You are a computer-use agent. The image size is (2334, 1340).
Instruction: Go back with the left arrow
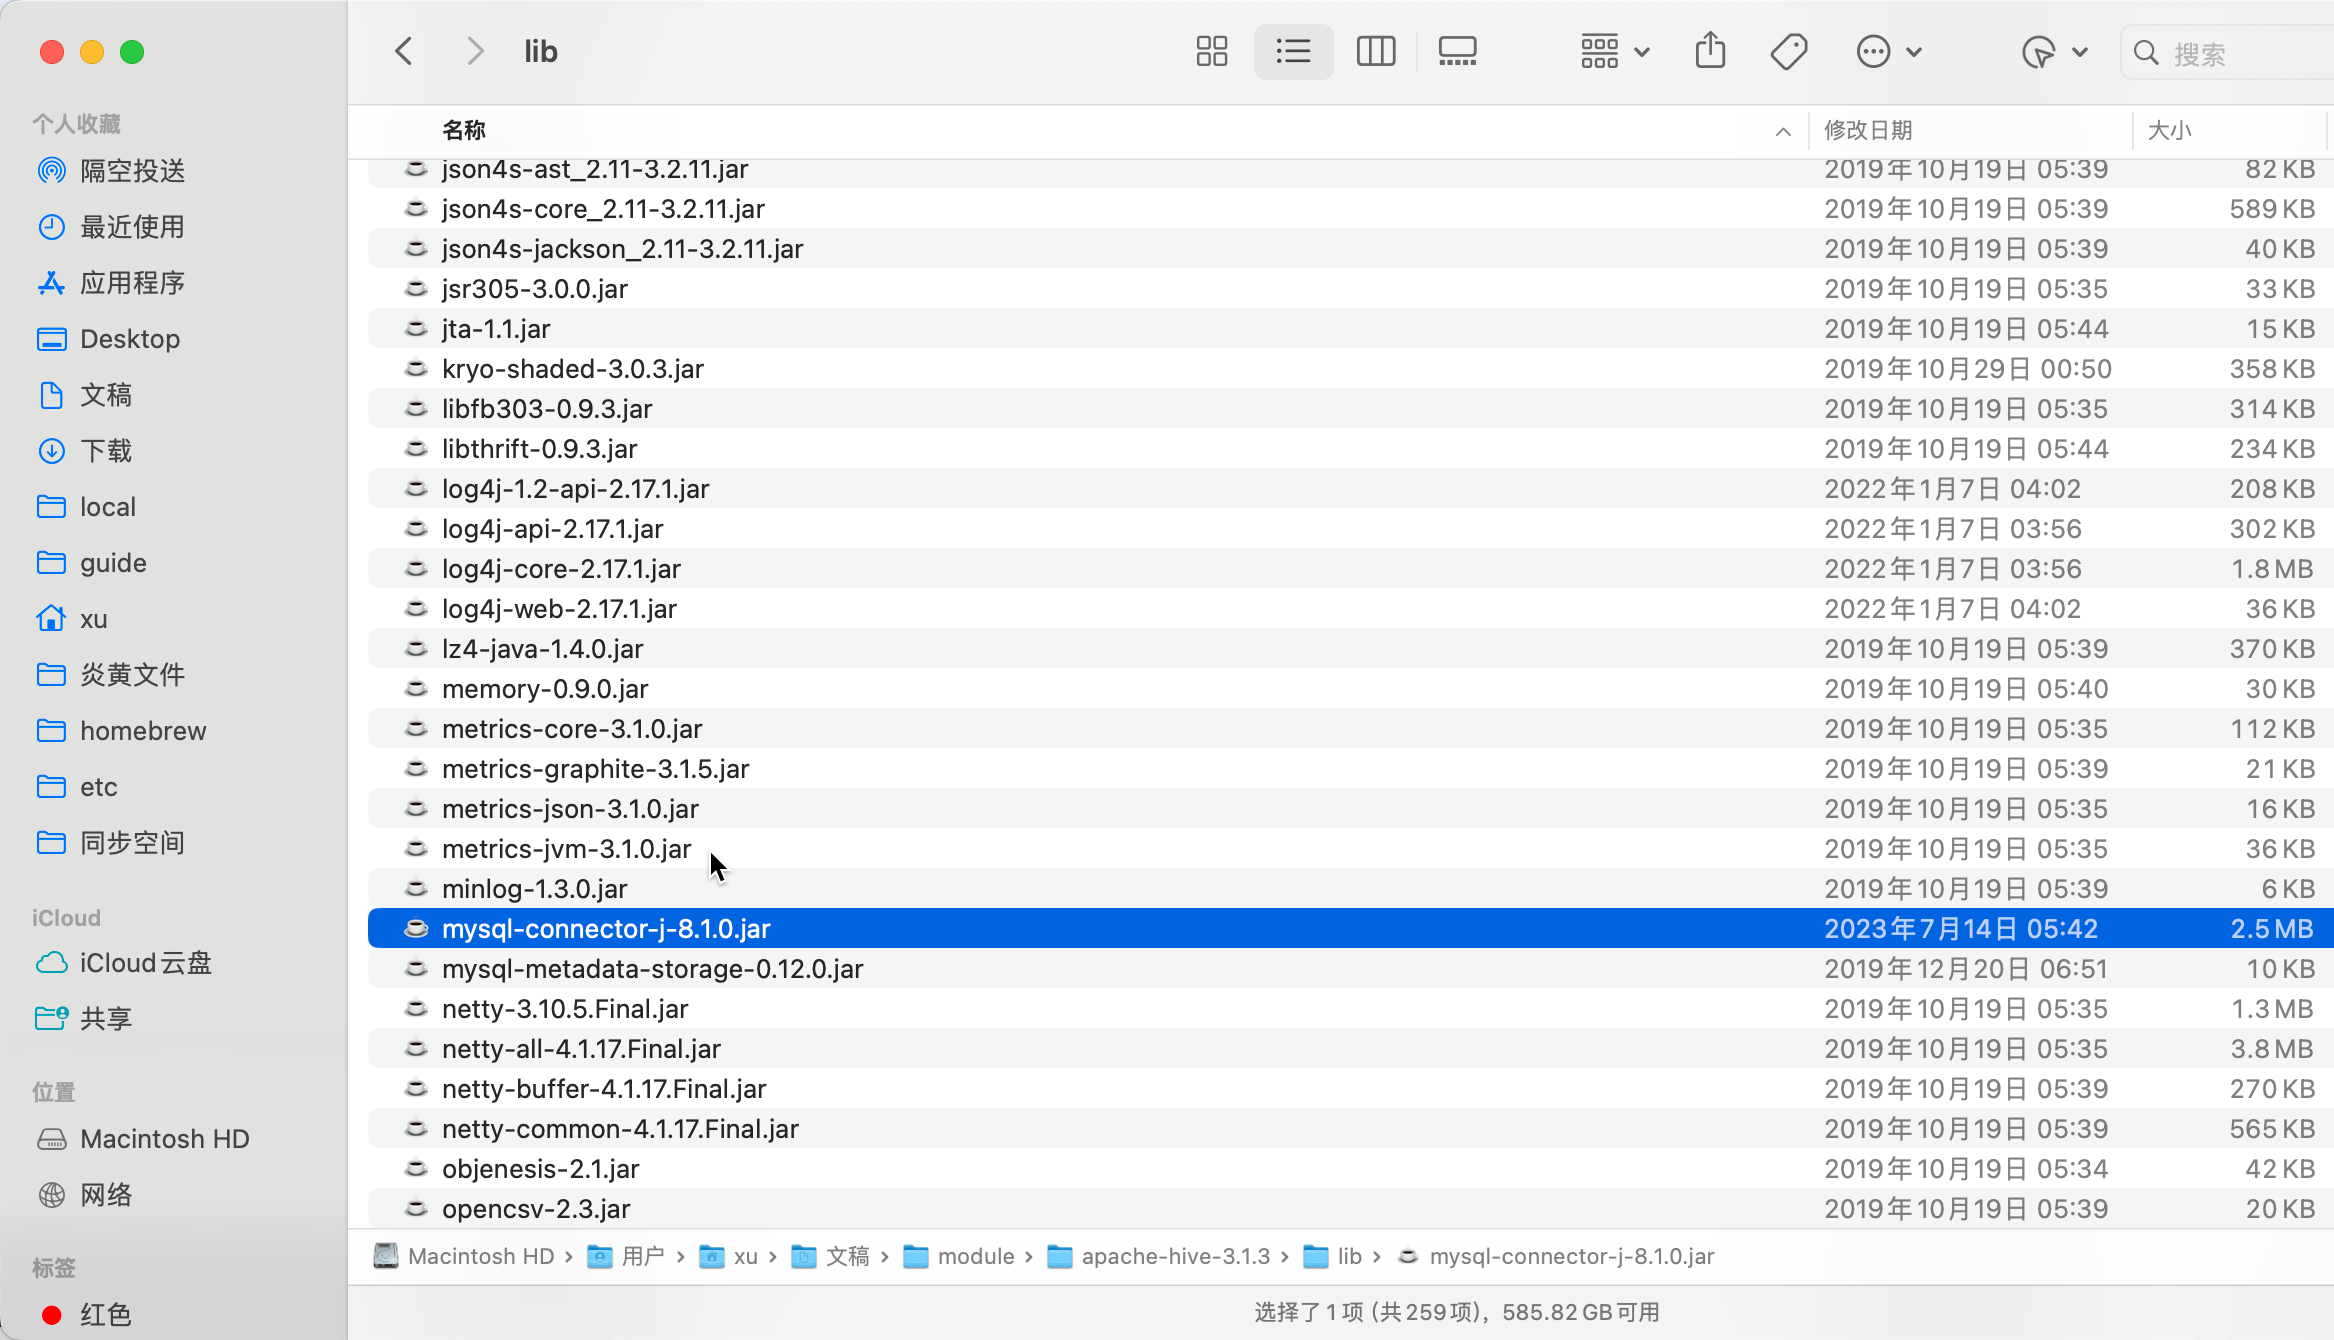[x=404, y=52]
